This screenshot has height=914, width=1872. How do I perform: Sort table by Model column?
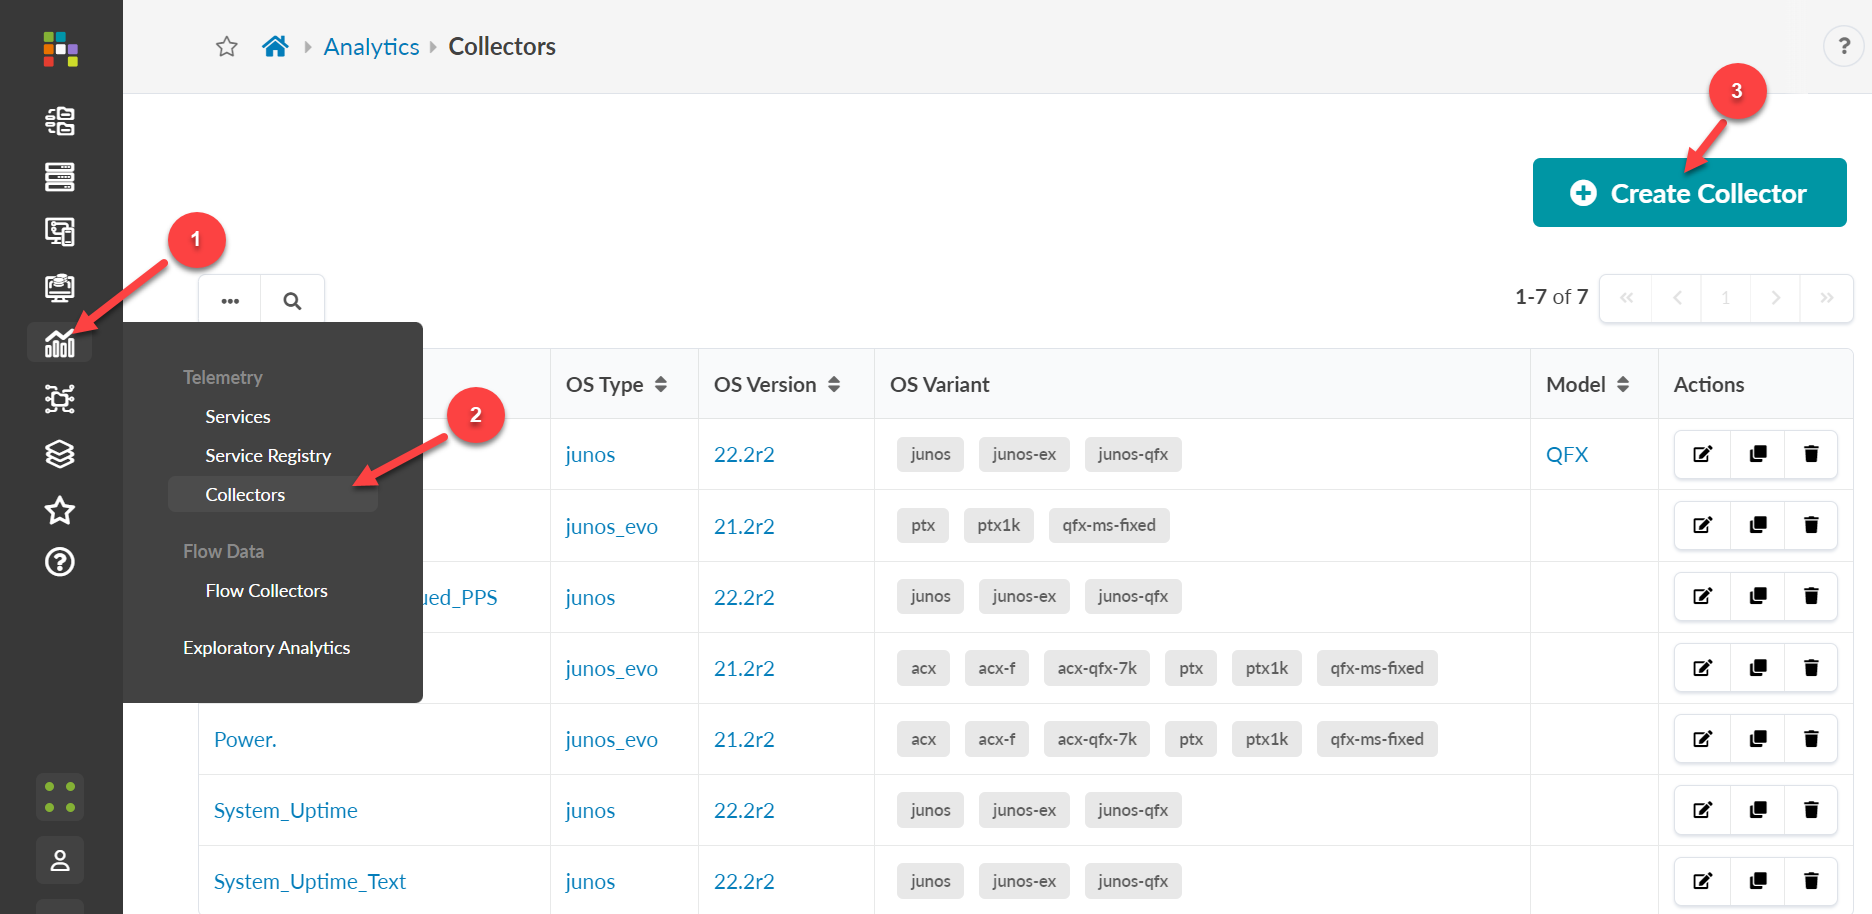coord(1622,385)
